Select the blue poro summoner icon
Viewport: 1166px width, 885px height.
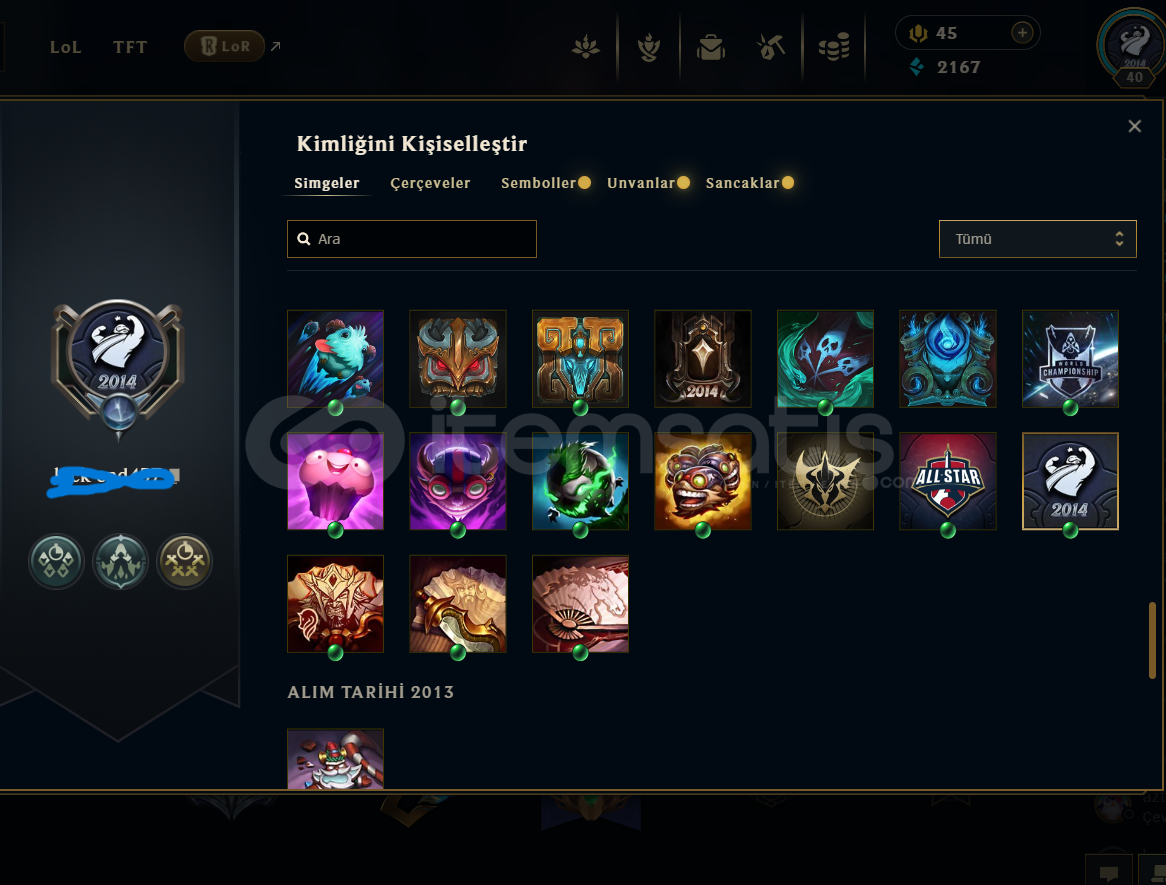pyautogui.click(x=335, y=358)
